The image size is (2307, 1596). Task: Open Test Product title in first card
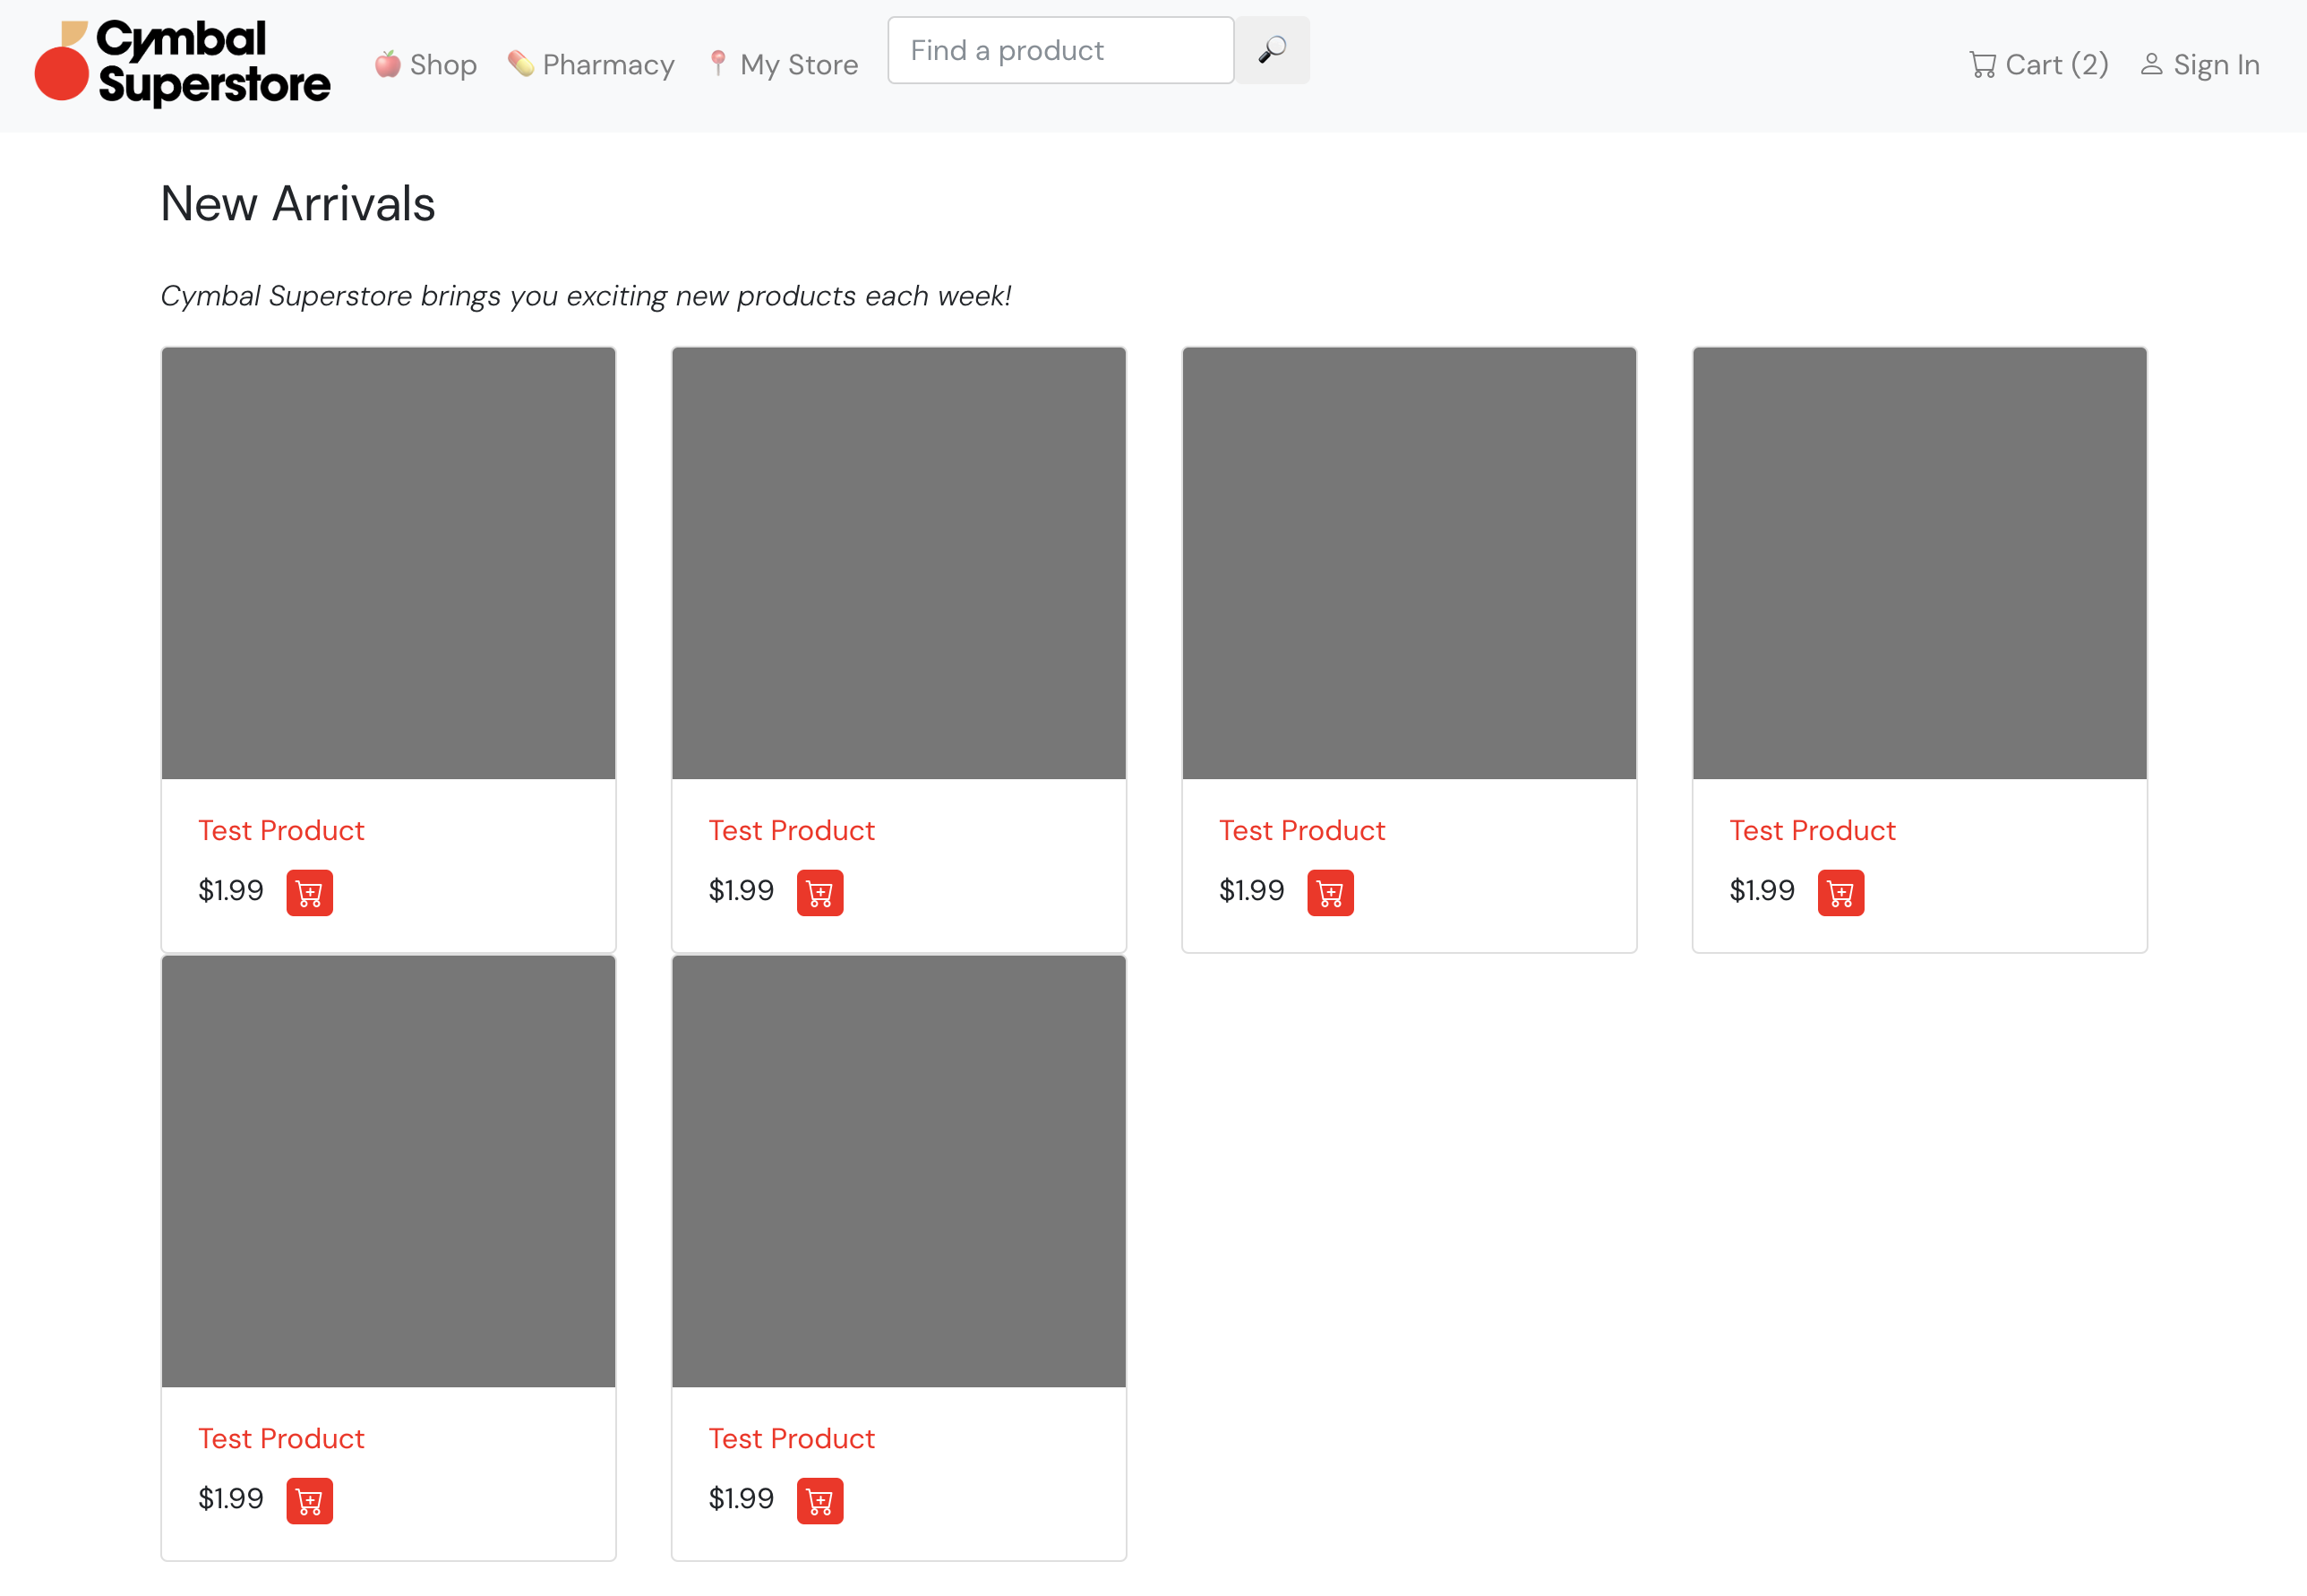tap(281, 830)
